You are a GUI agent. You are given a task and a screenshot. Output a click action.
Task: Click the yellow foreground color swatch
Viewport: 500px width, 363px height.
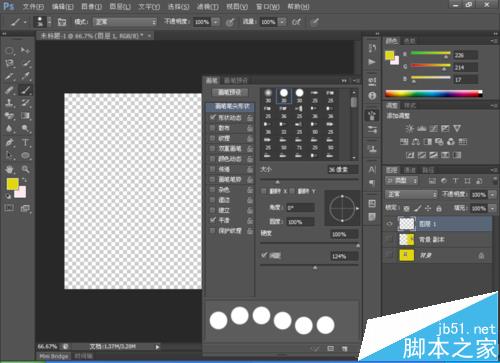point(12,184)
